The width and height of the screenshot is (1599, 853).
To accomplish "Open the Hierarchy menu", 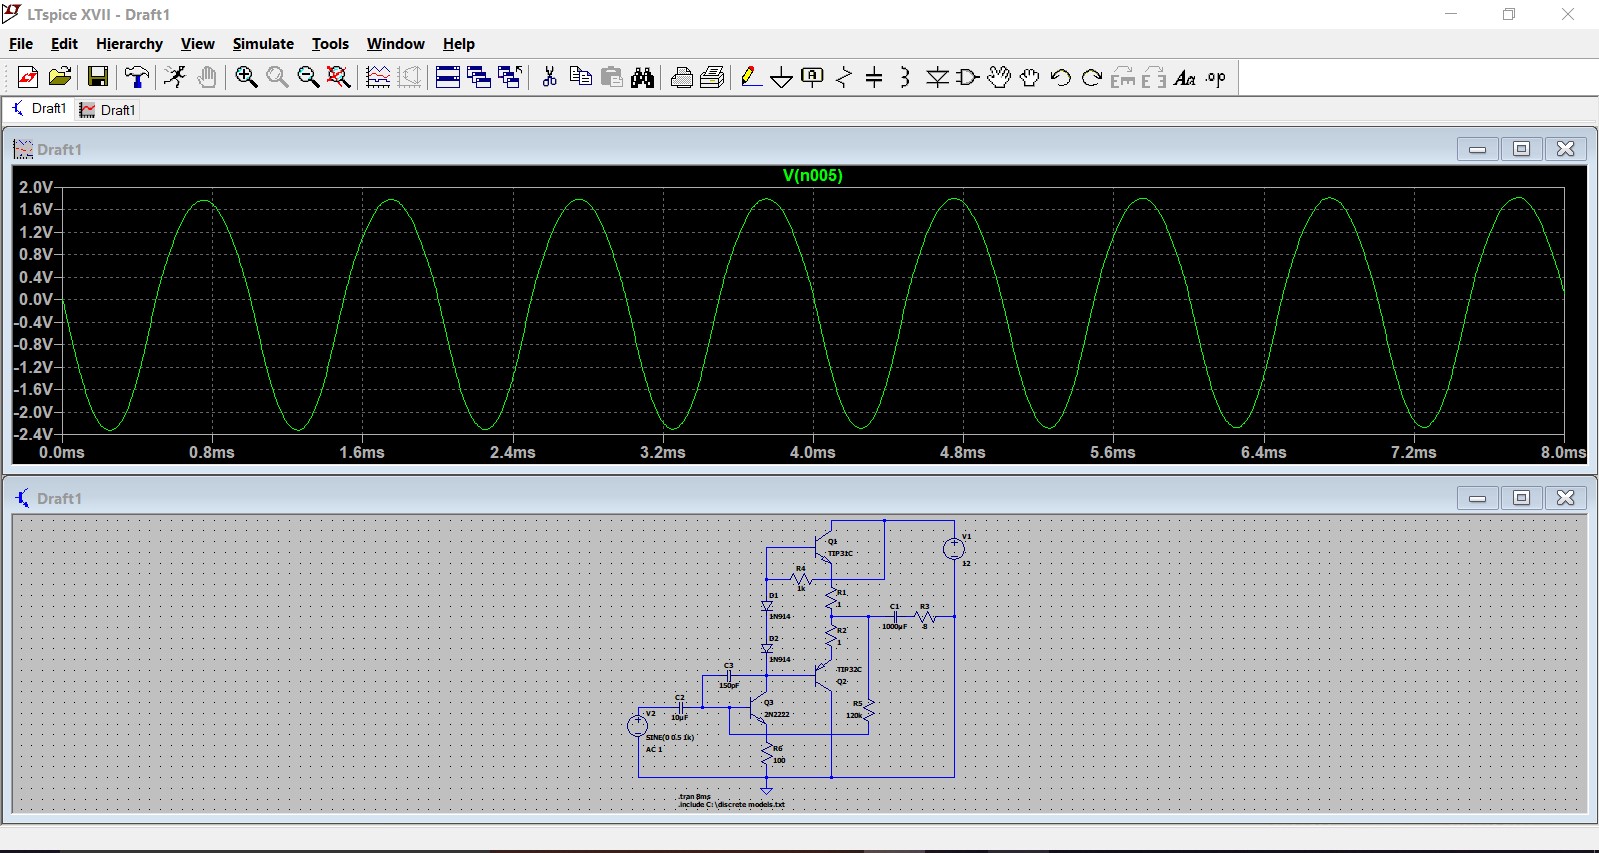I will (x=129, y=44).
